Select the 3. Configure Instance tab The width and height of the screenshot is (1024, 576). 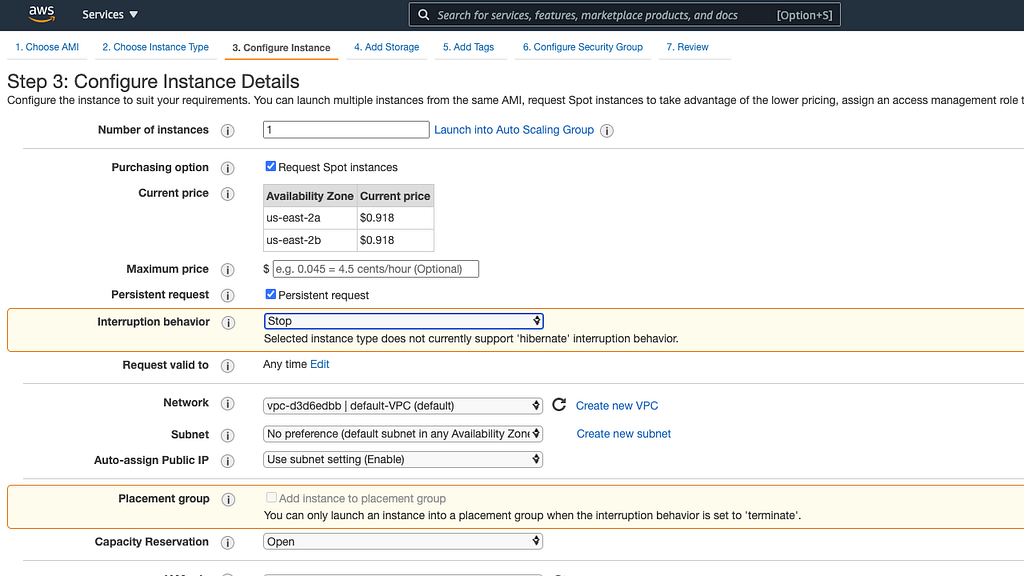[x=281, y=48]
